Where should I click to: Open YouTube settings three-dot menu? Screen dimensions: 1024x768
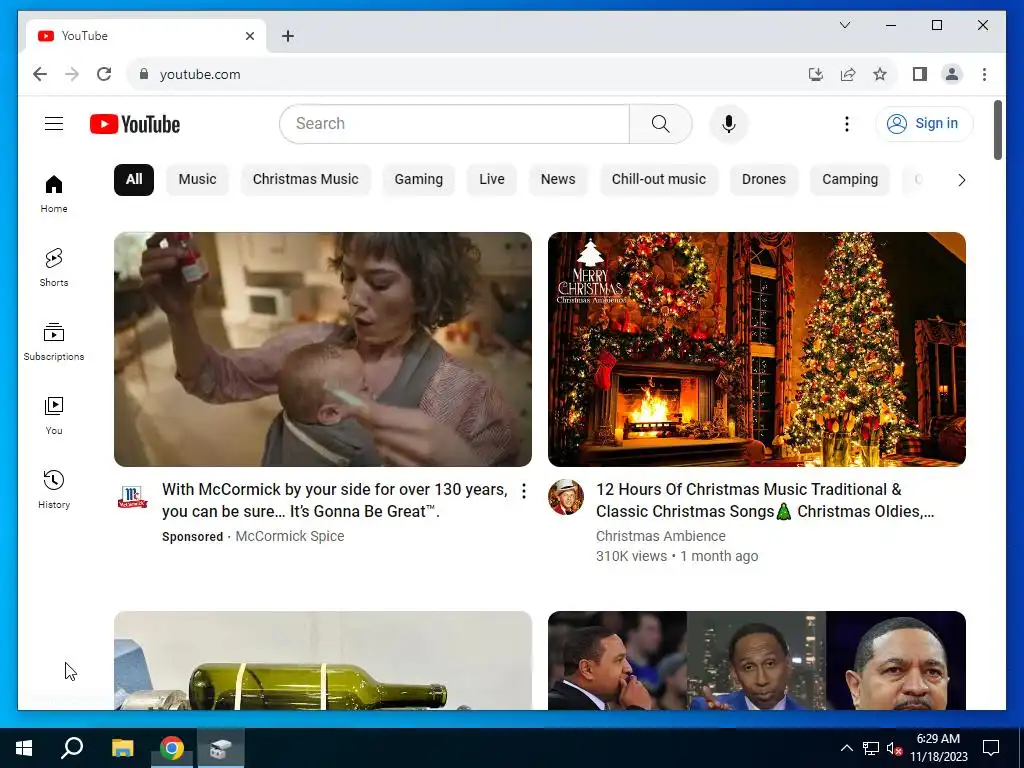(846, 124)
